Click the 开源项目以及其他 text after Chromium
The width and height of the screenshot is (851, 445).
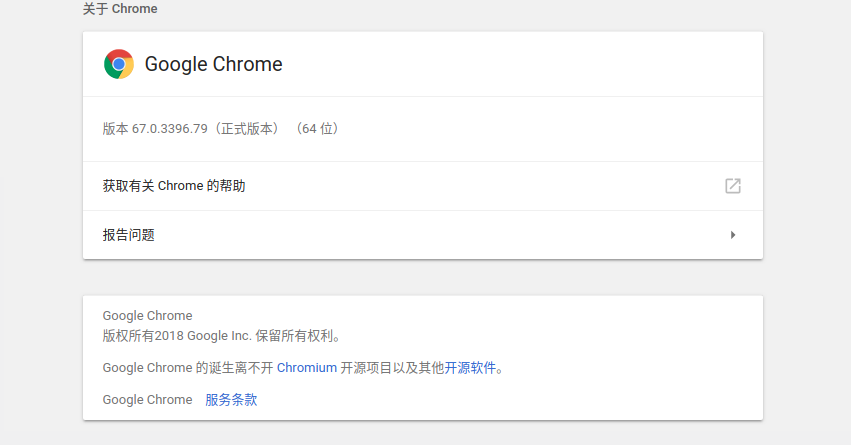pos(392,368)
